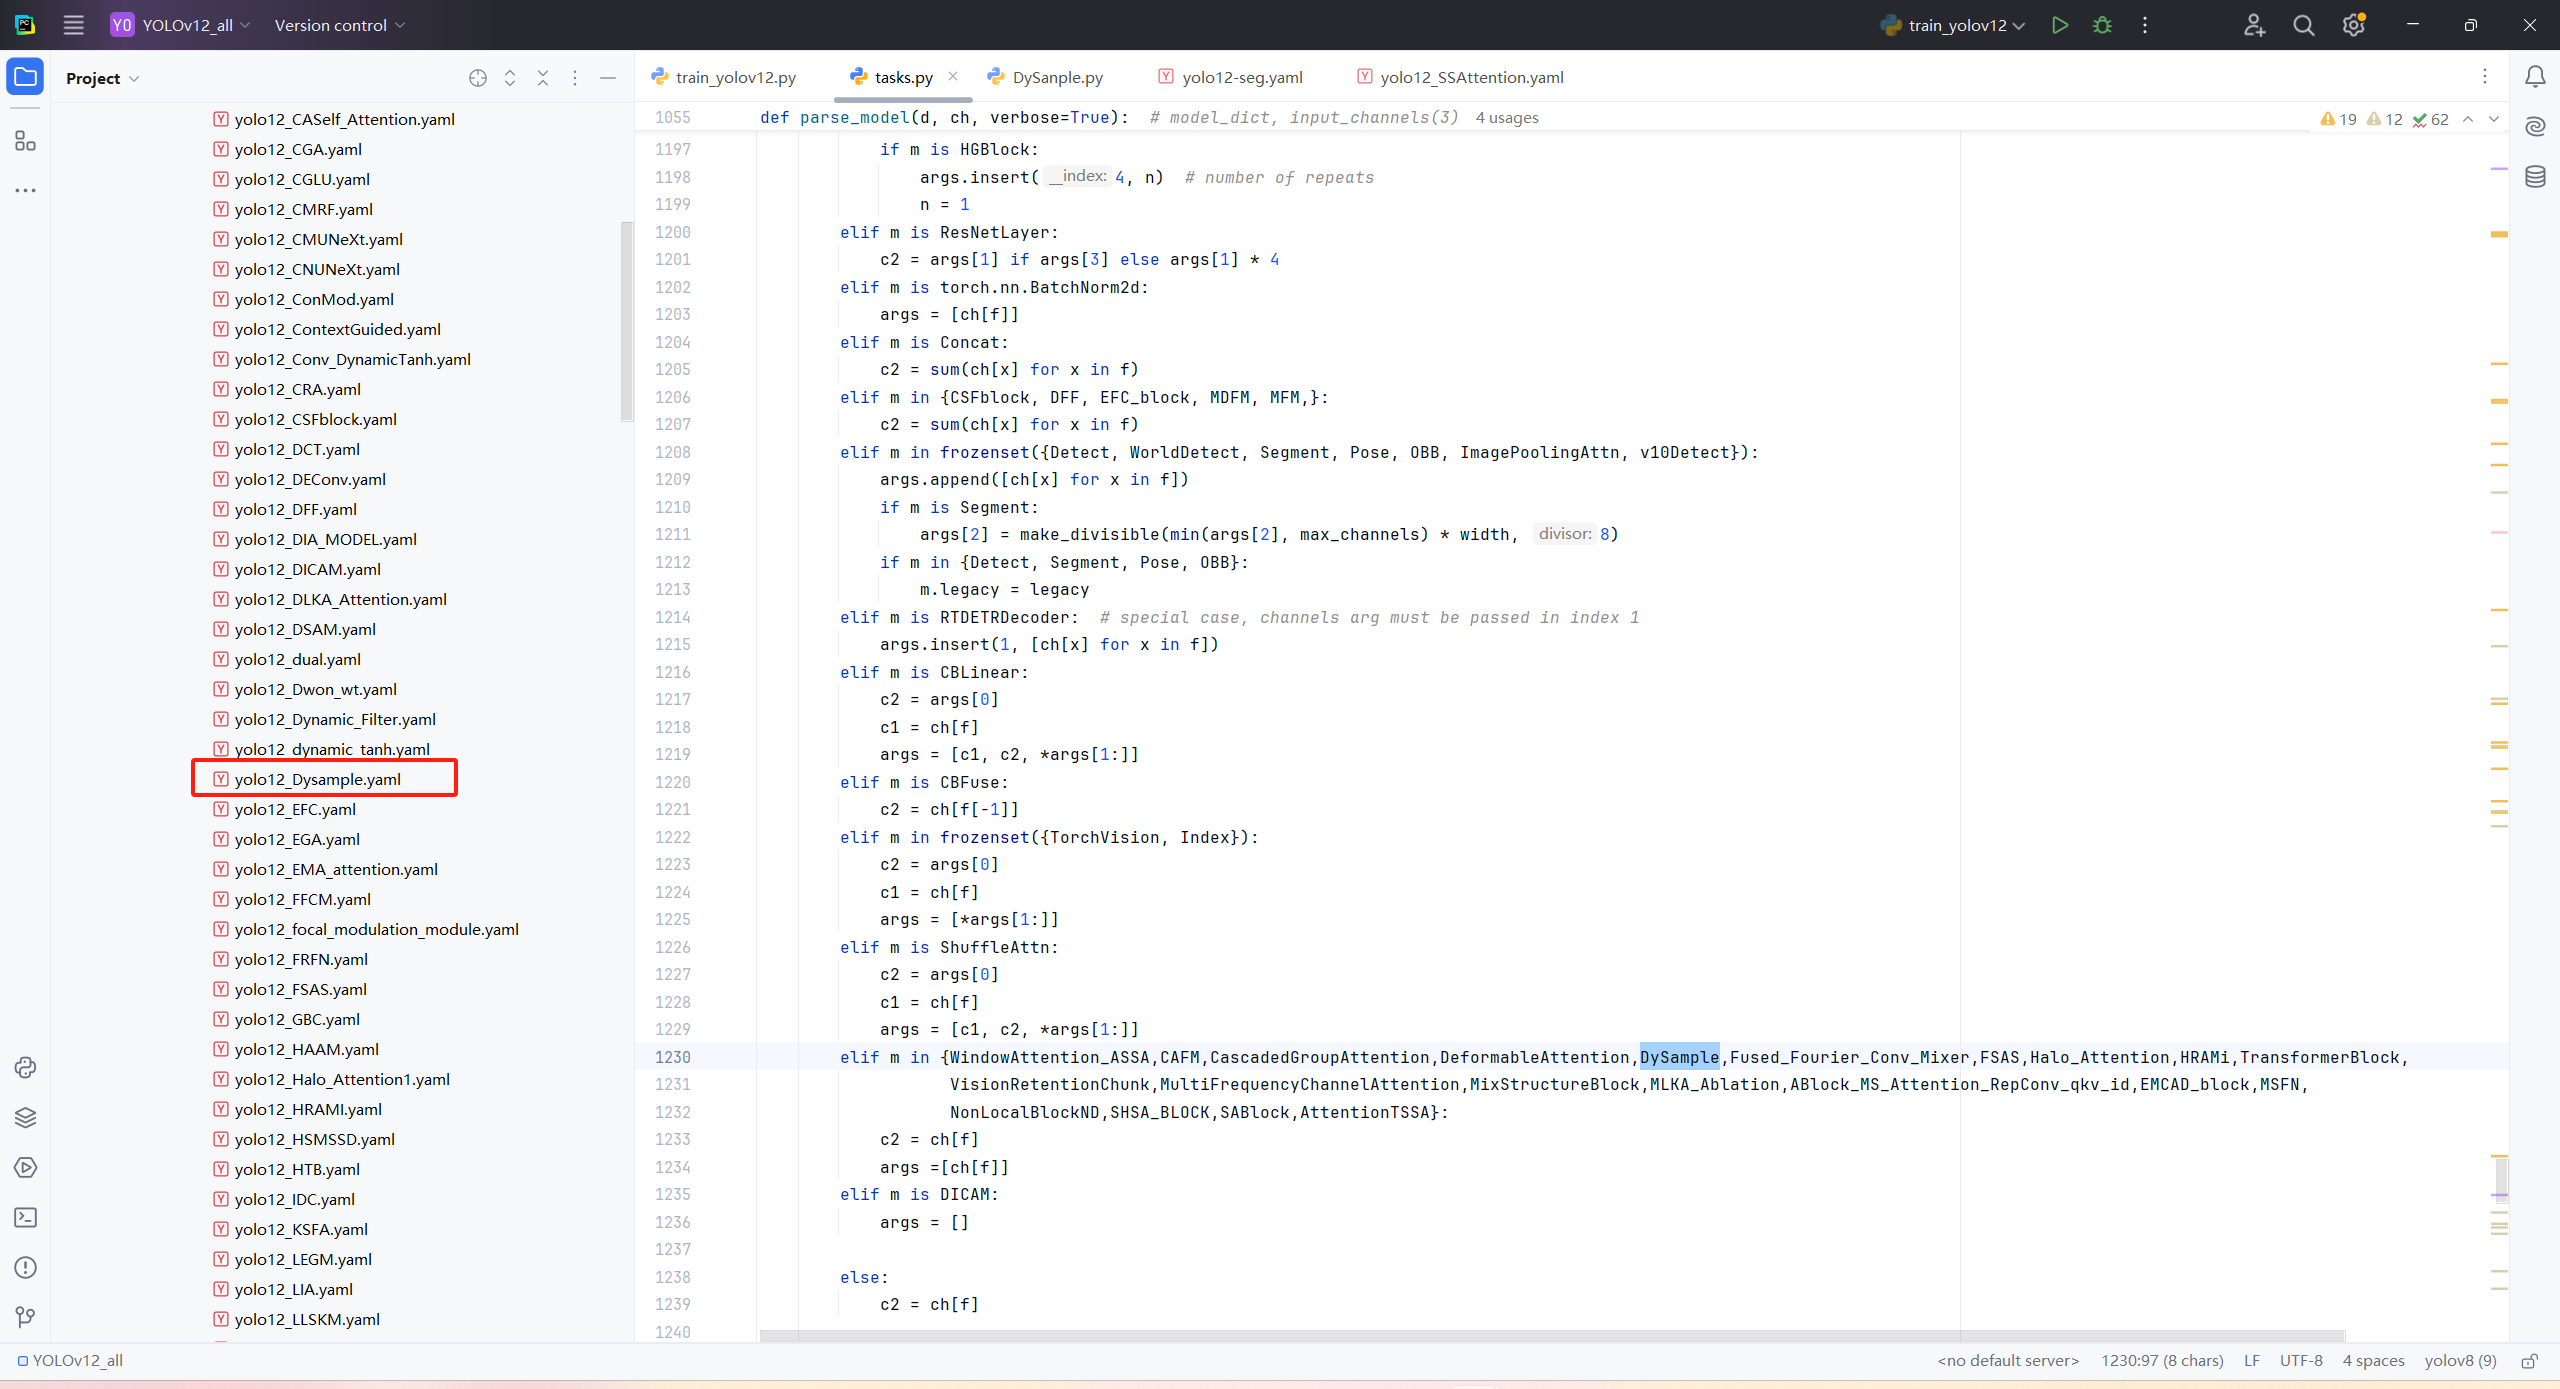
Task: Switch to the DySanple.py tab
Action: (x=1056, y=77)
